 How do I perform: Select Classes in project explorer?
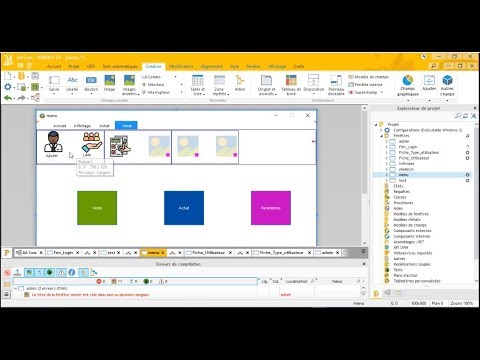click(399, 197)
